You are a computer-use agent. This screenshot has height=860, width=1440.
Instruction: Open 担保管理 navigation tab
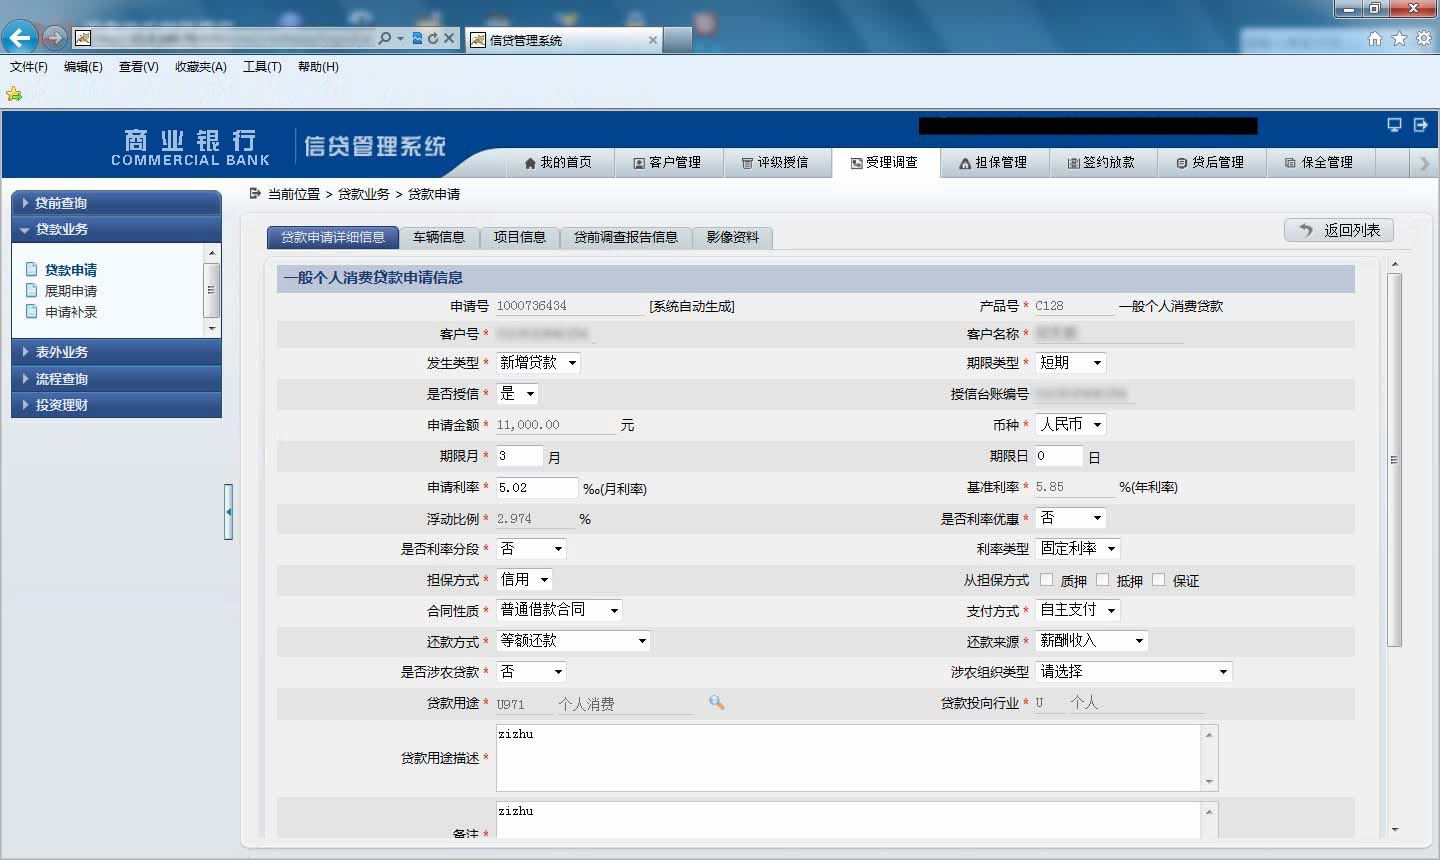(993, 162)
